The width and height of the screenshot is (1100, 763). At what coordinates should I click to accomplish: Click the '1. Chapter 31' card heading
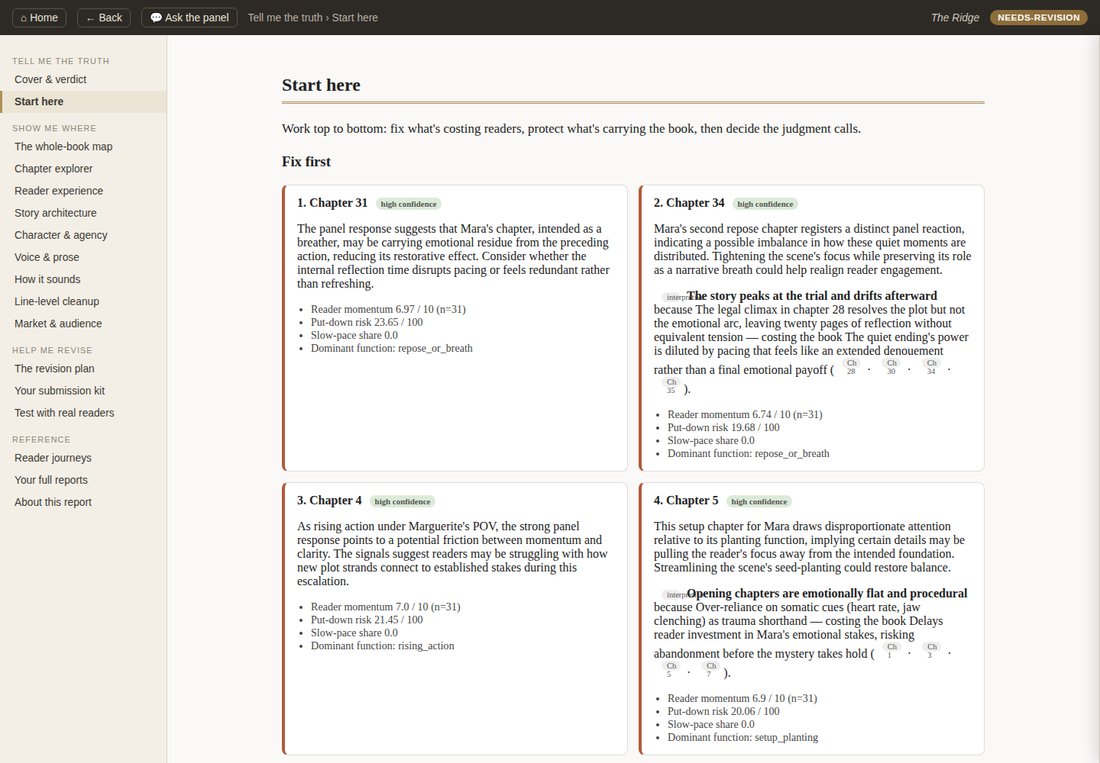pos(332,203)
